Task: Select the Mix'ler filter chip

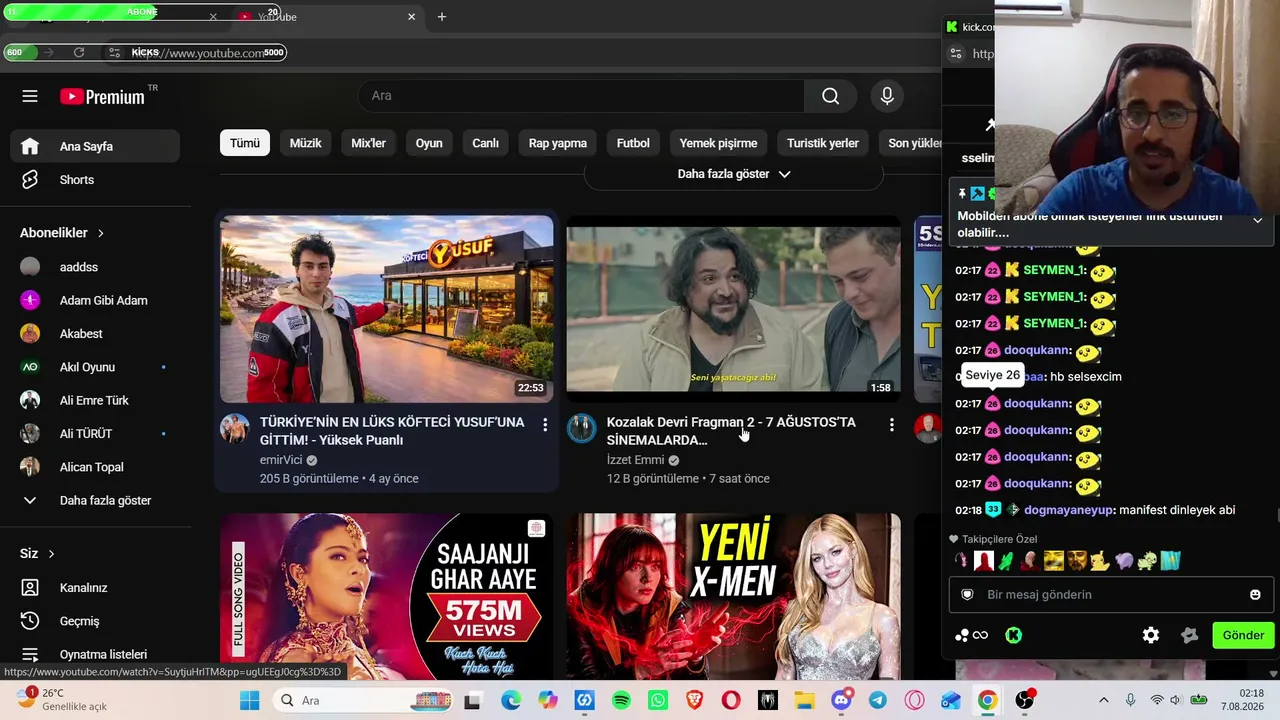Action: (x=368, y=143)
